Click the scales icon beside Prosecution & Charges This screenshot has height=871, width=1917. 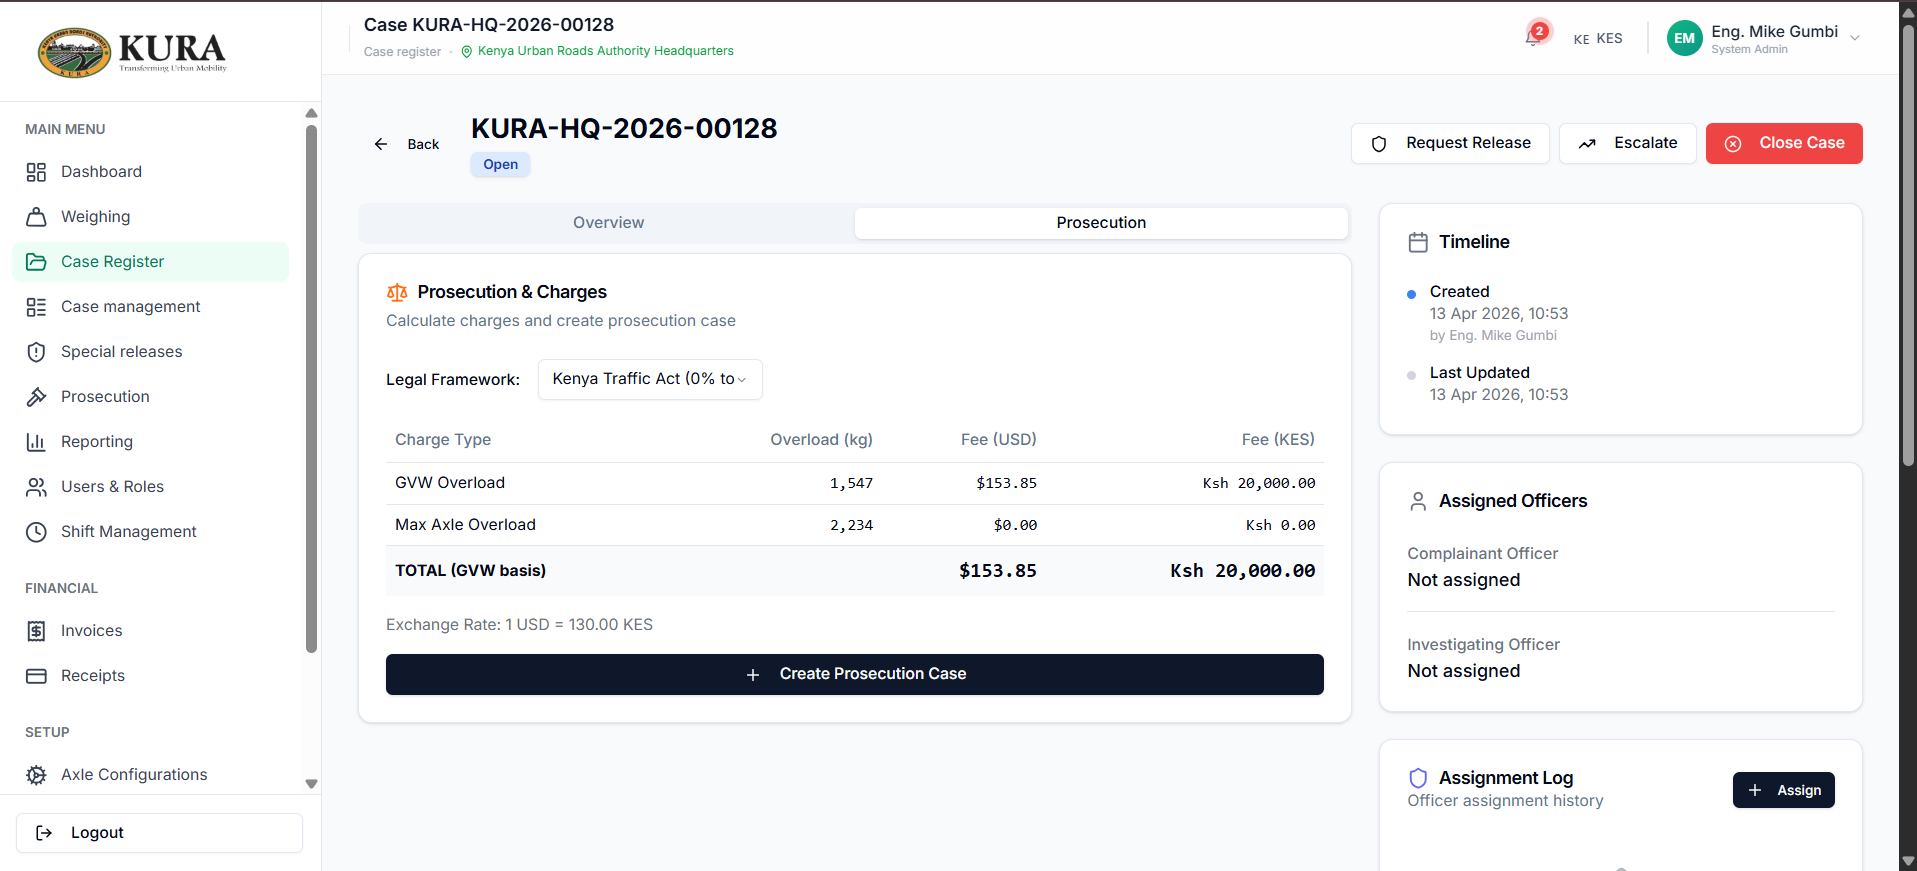(x=397, y=292)
